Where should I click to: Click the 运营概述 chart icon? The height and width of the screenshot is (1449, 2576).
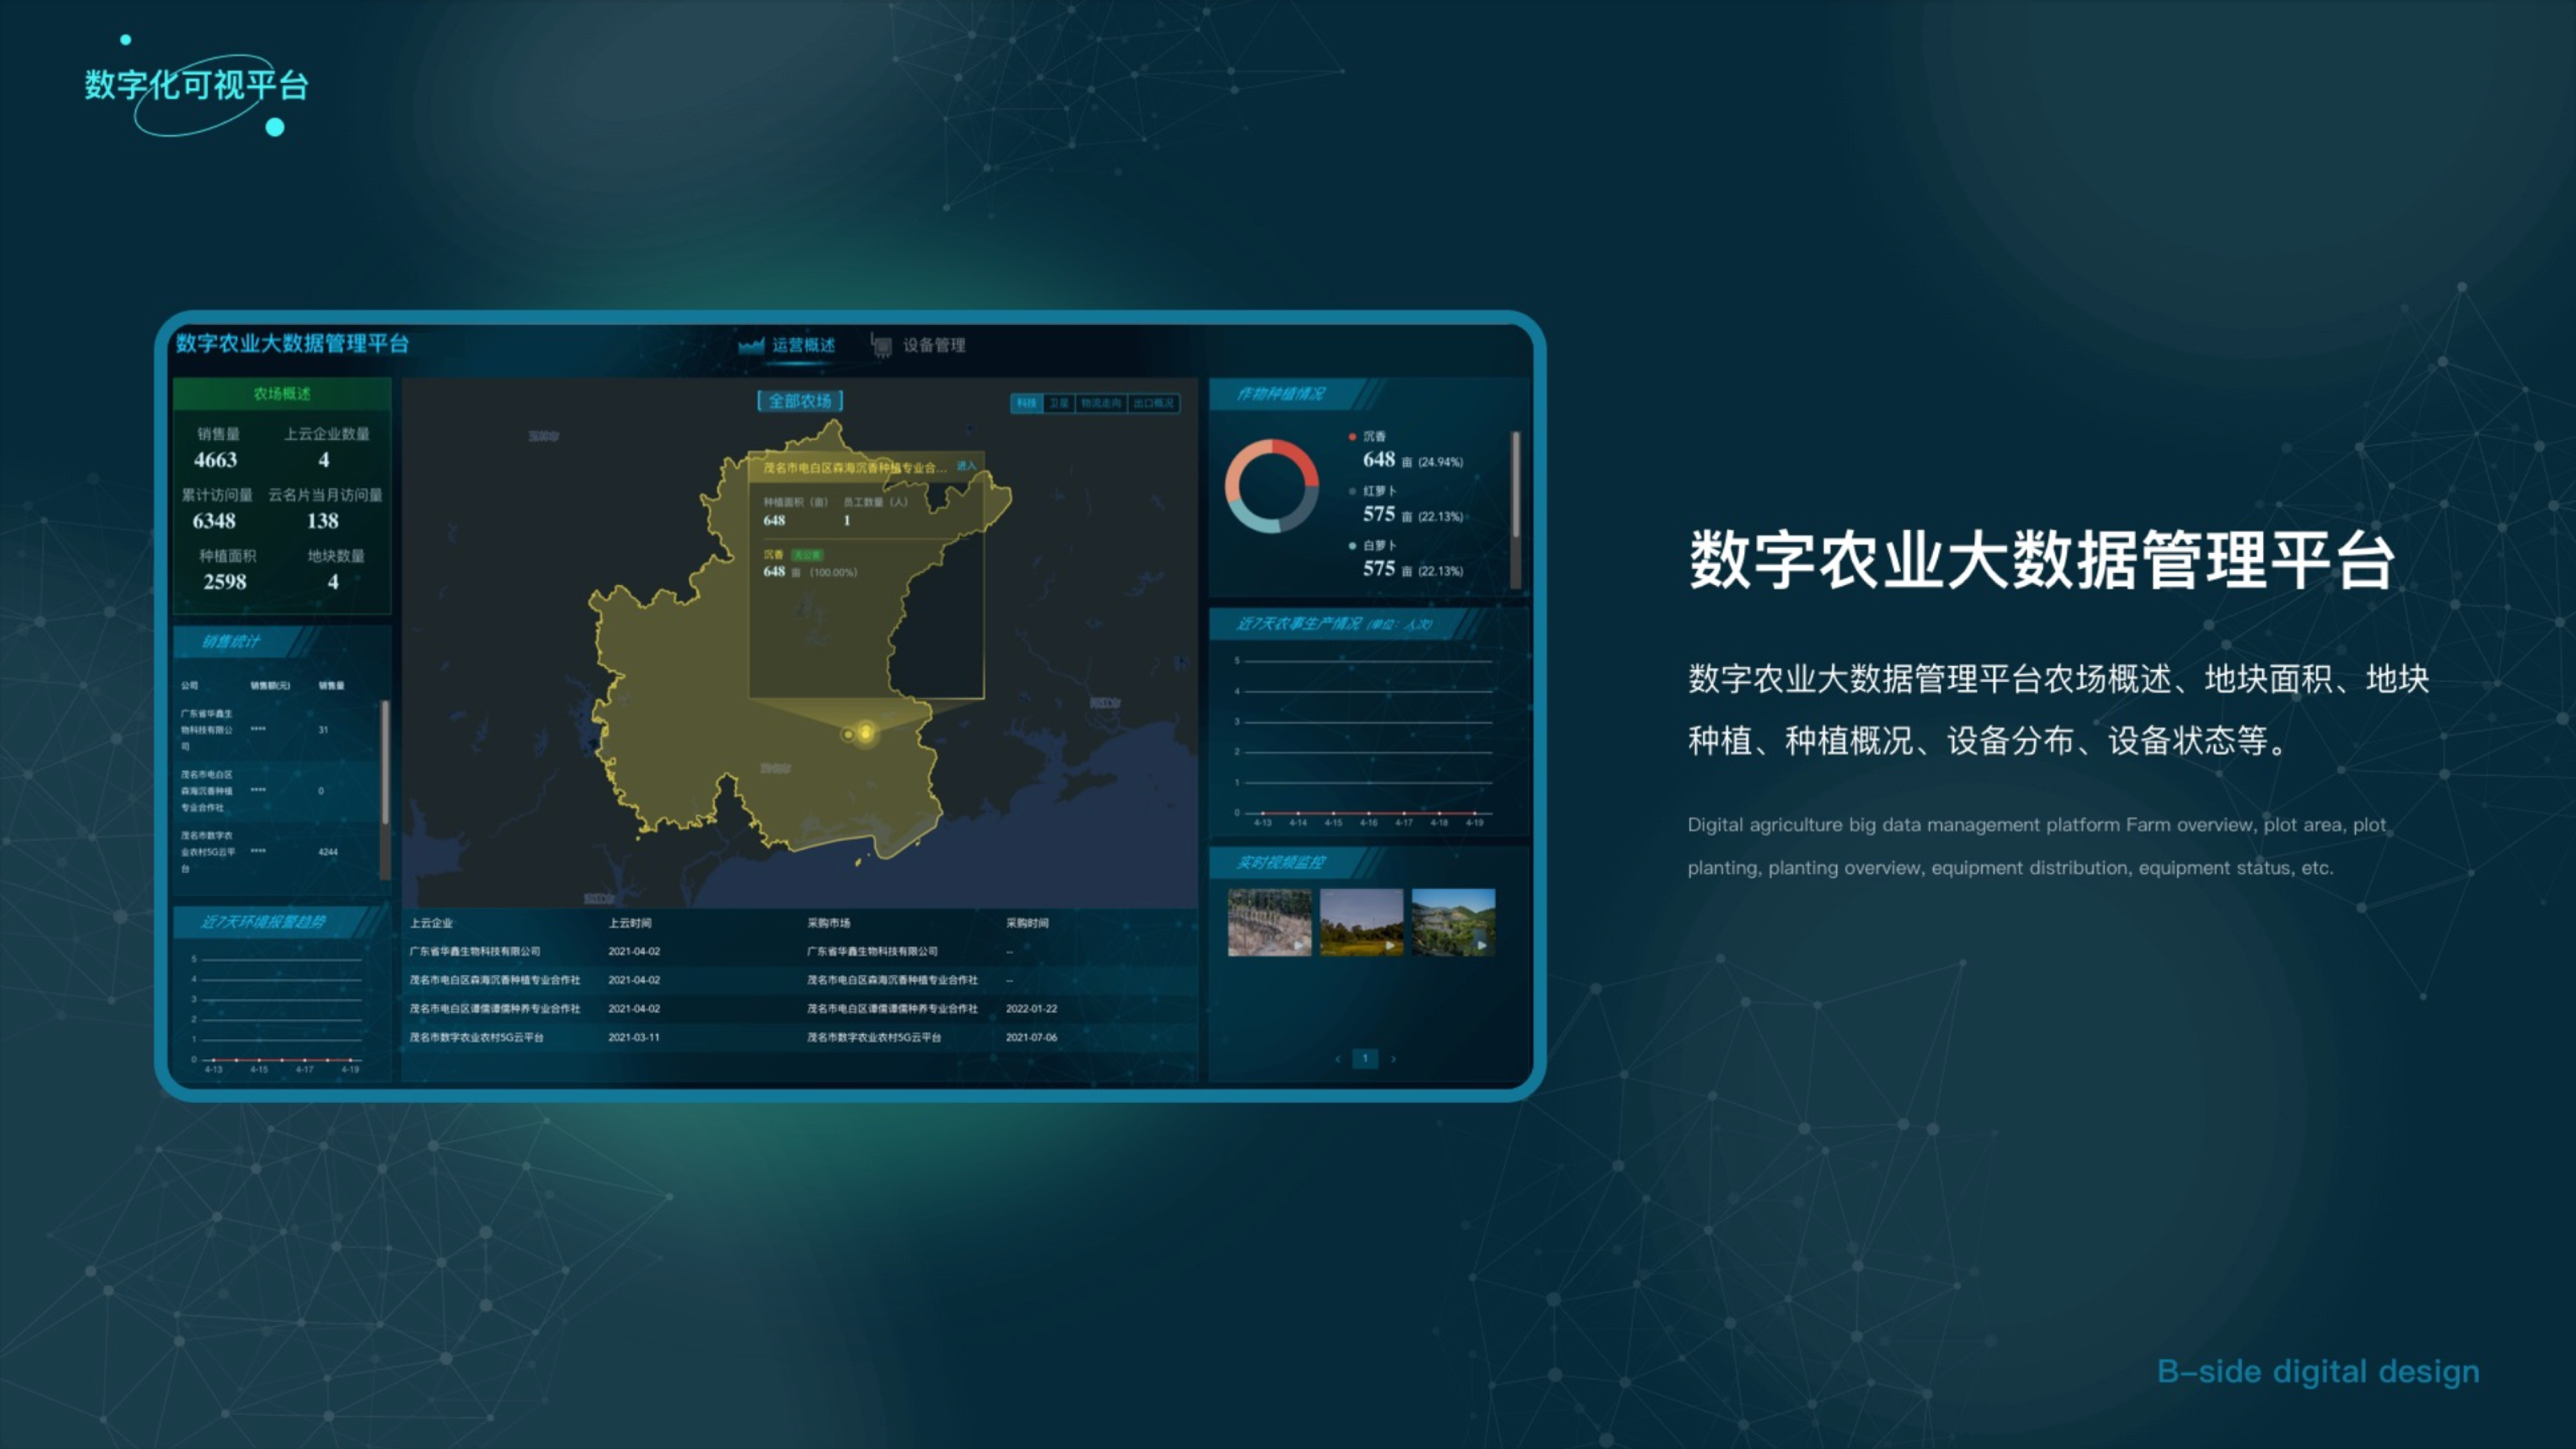pyautogui.click(x=751, y=346)
